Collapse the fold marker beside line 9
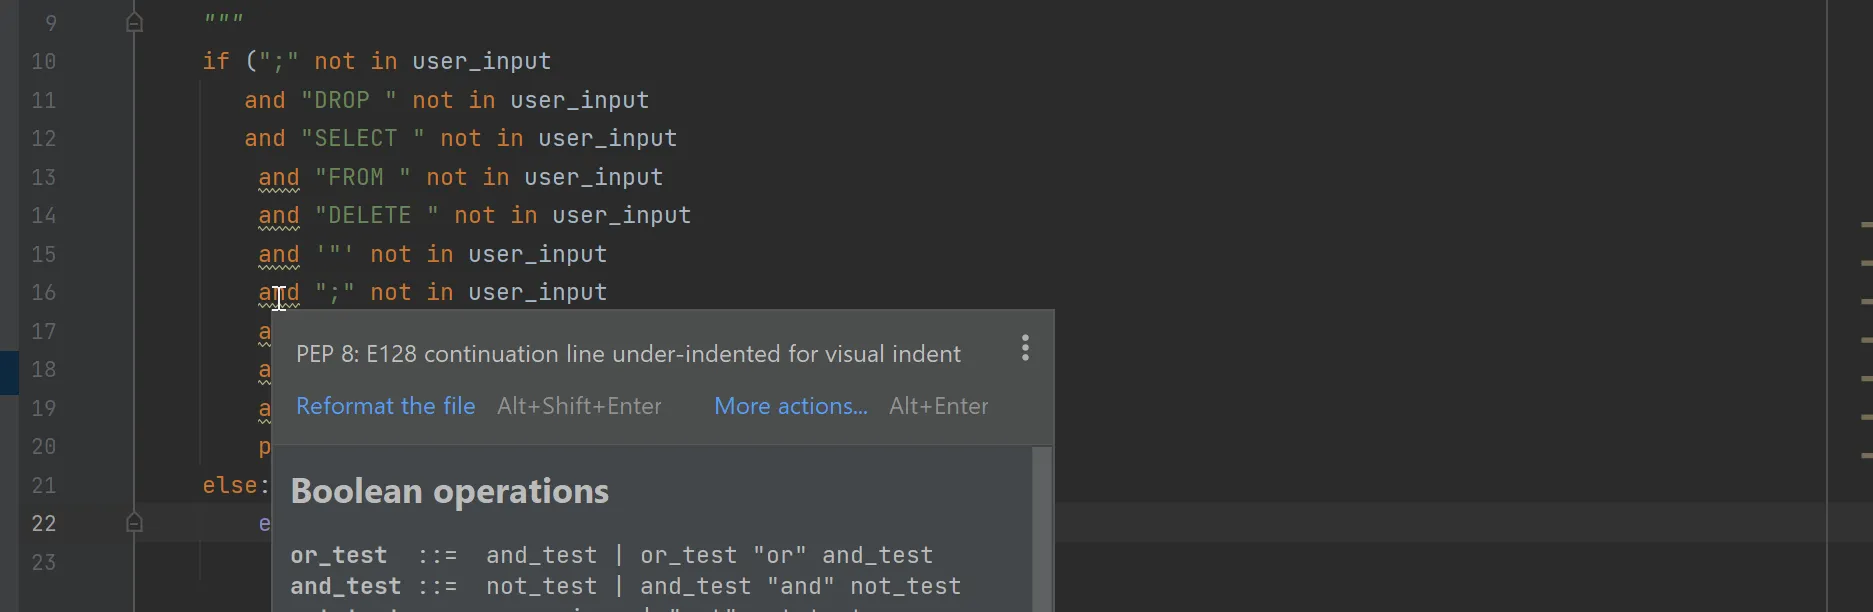This screenshot has height=612, width=1873. 135,22
